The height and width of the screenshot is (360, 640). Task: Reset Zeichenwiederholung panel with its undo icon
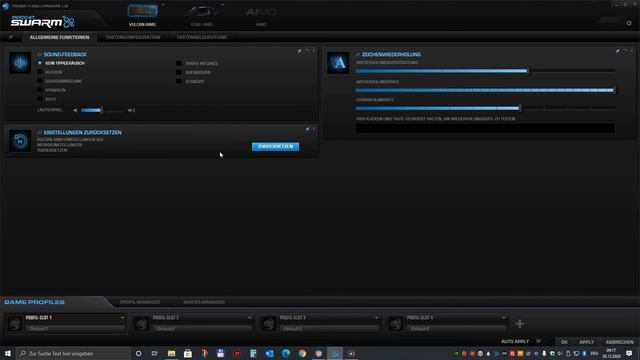[625, 51]
